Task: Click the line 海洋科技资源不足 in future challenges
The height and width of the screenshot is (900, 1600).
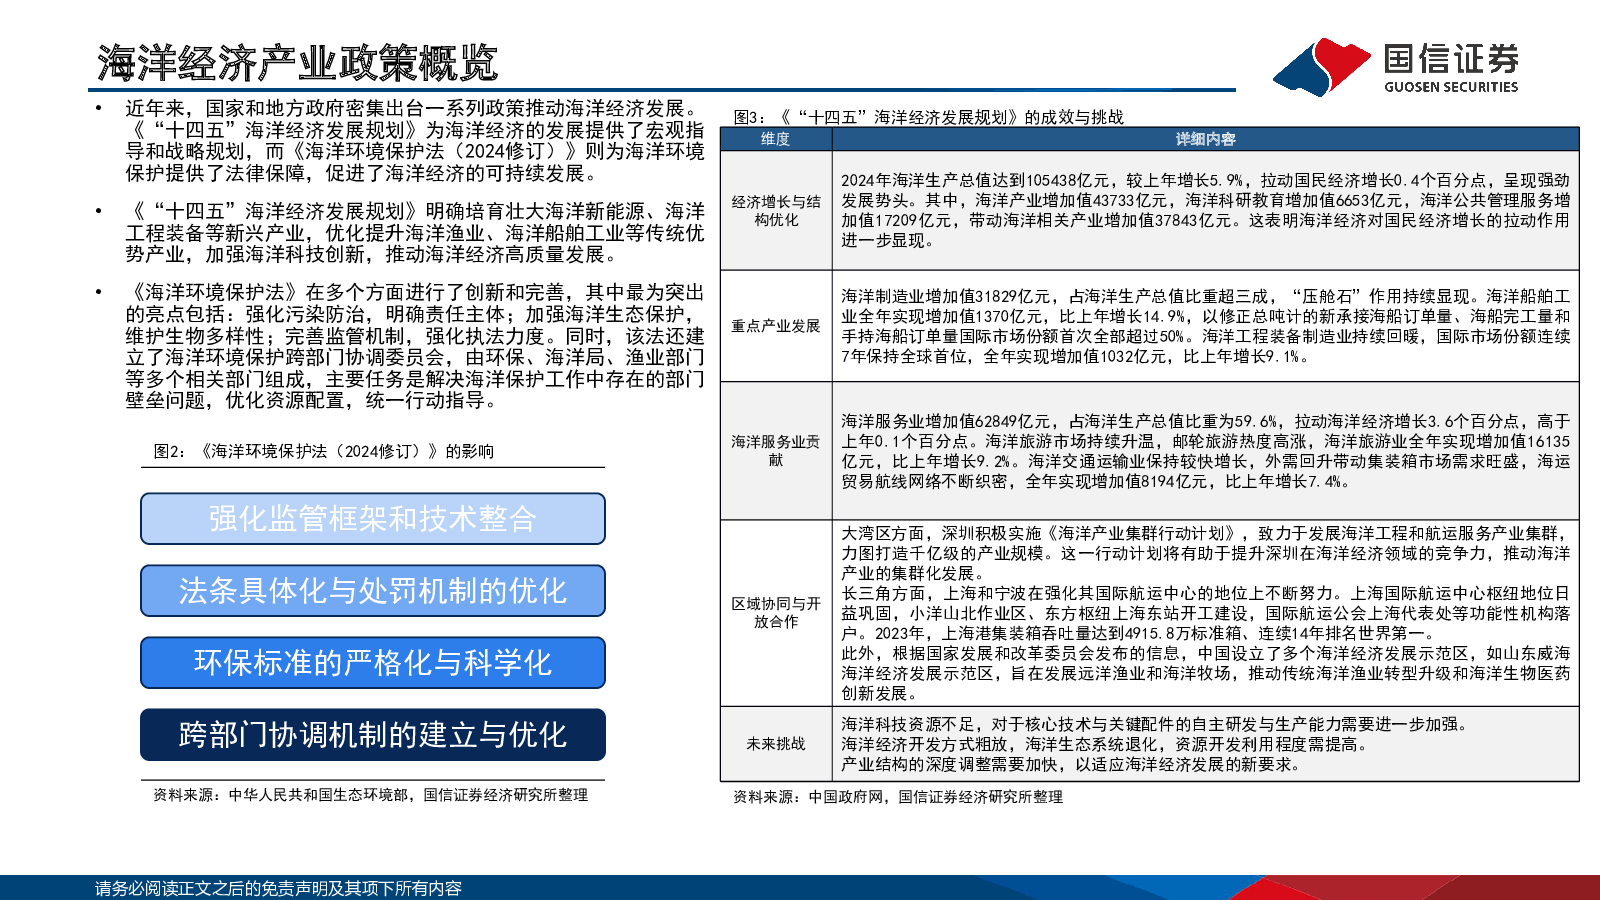Action: (x=1154, y=724)
